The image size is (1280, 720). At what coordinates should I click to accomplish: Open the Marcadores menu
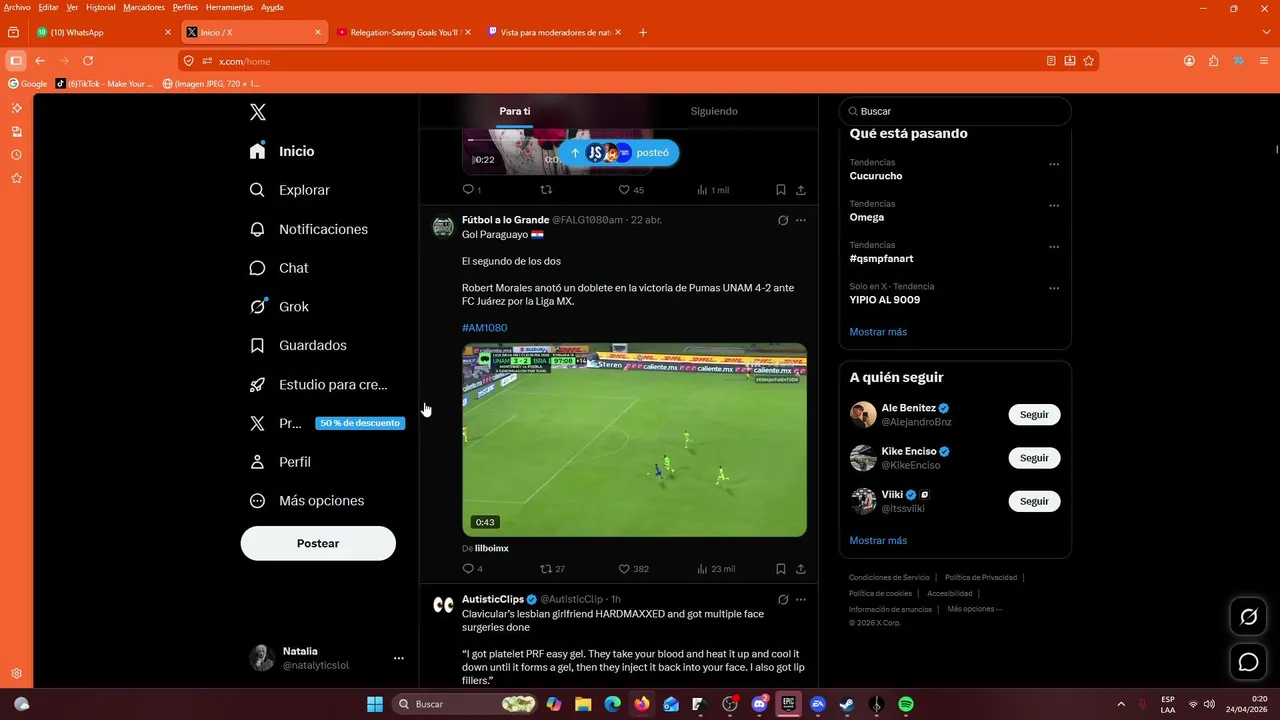[144, 7]
